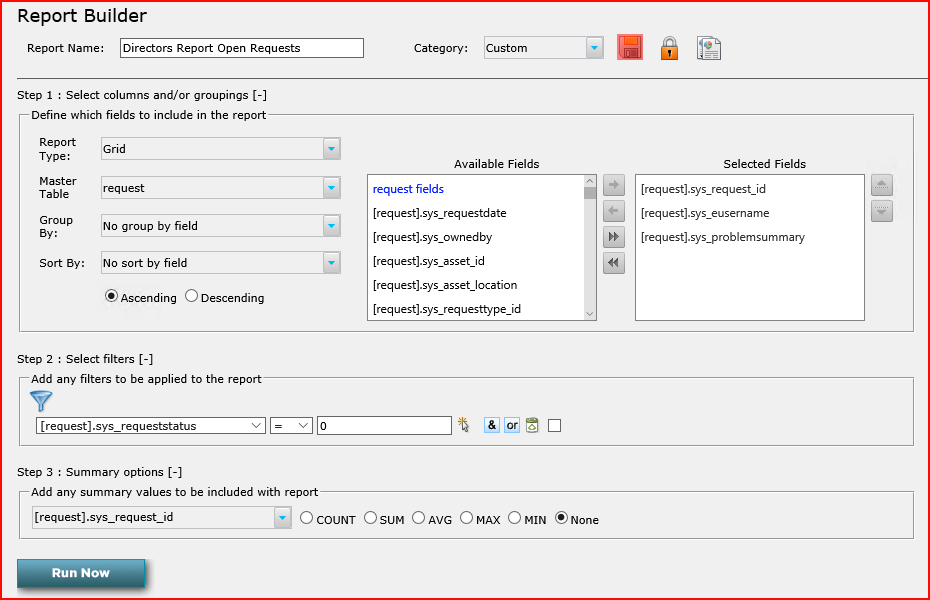Click Available Fields scrollbar up arrow
Viewport: 930px width, 600px height.
(590, 181)
